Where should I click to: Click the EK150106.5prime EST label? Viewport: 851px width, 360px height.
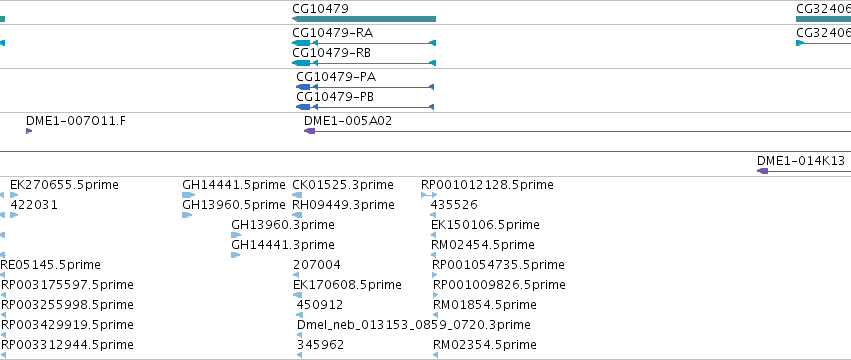tap(485, 225)
